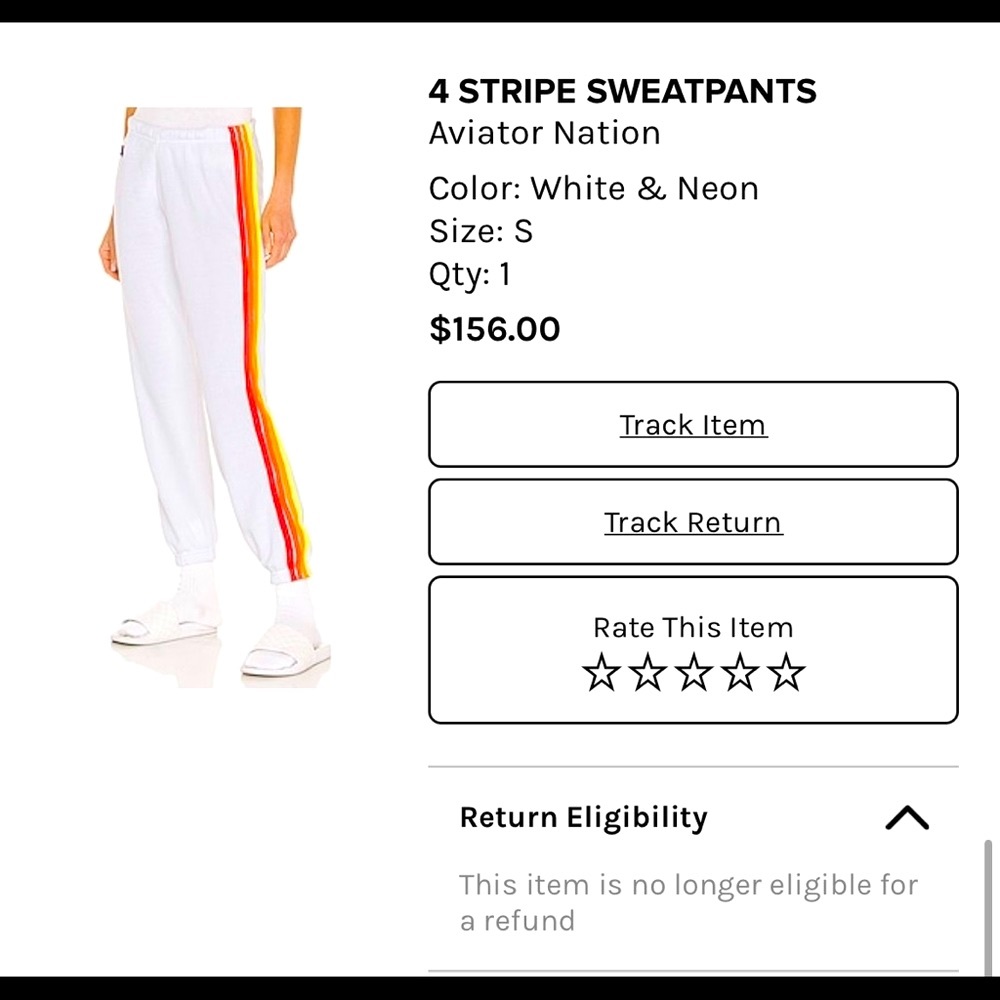Click the Track Item button
1000x1000 pixels.
point(694,424)
